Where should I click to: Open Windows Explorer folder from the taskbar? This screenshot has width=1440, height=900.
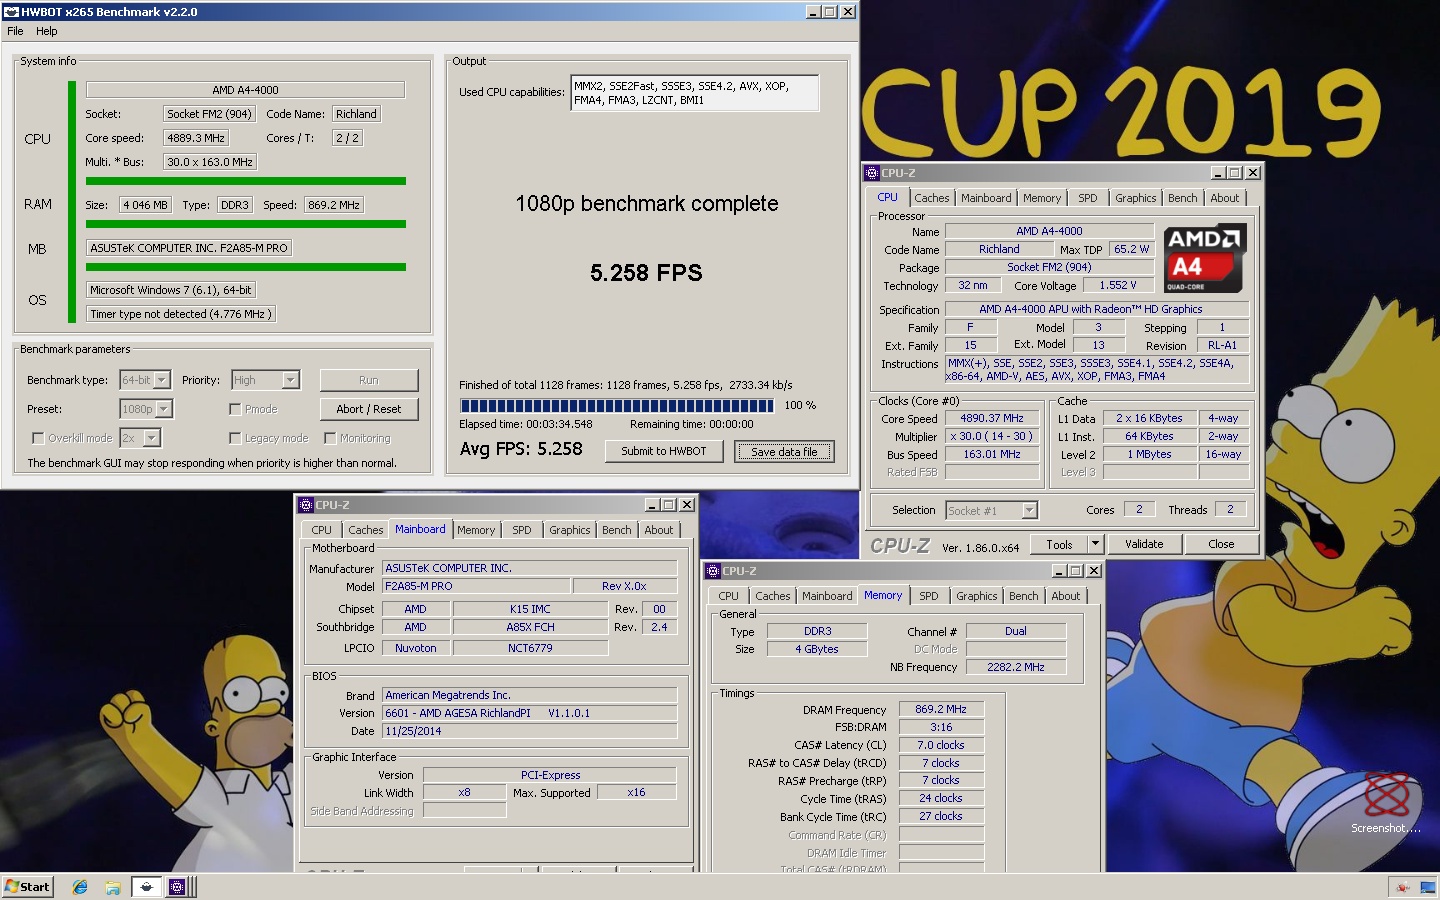click(113, 887)
